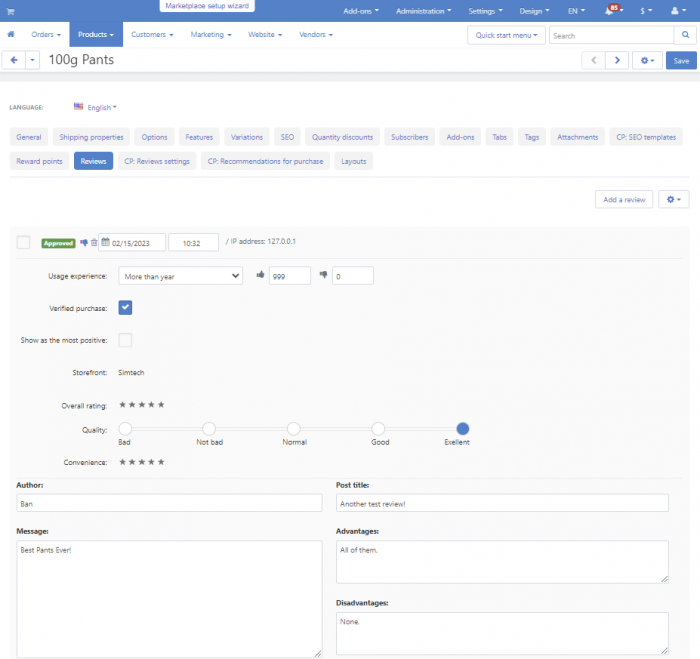This screenshot has height=659, width=700.
Task: Expand the Add-ons top menu
Action: tap(361, 11)
